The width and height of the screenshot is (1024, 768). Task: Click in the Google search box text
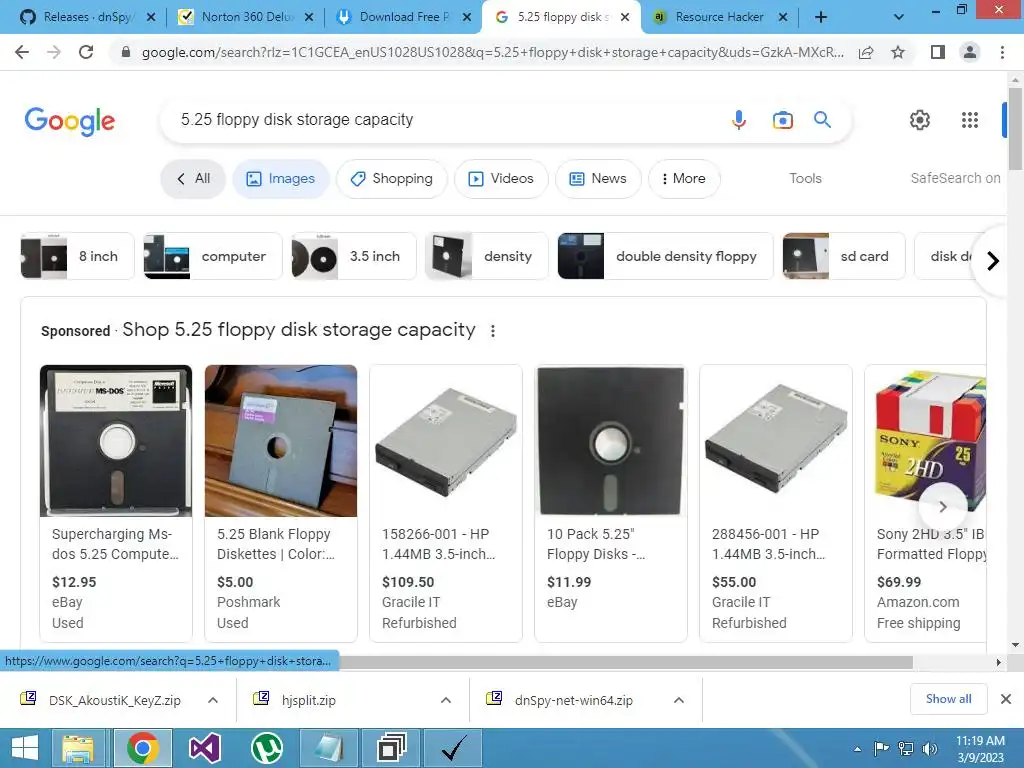click(297, 120)
